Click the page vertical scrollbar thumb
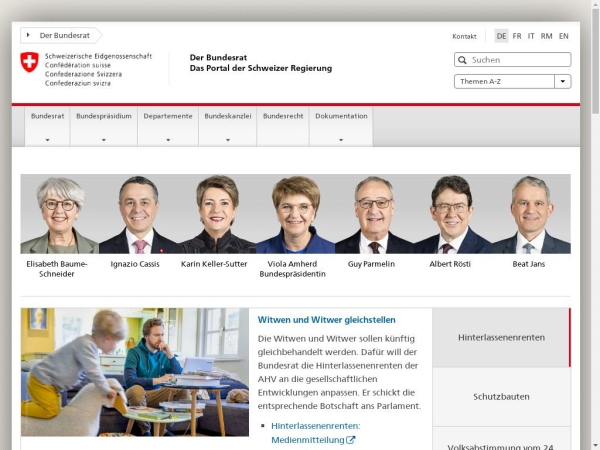The width and height of the screenshot is (600, 450). tap(595, 61)
